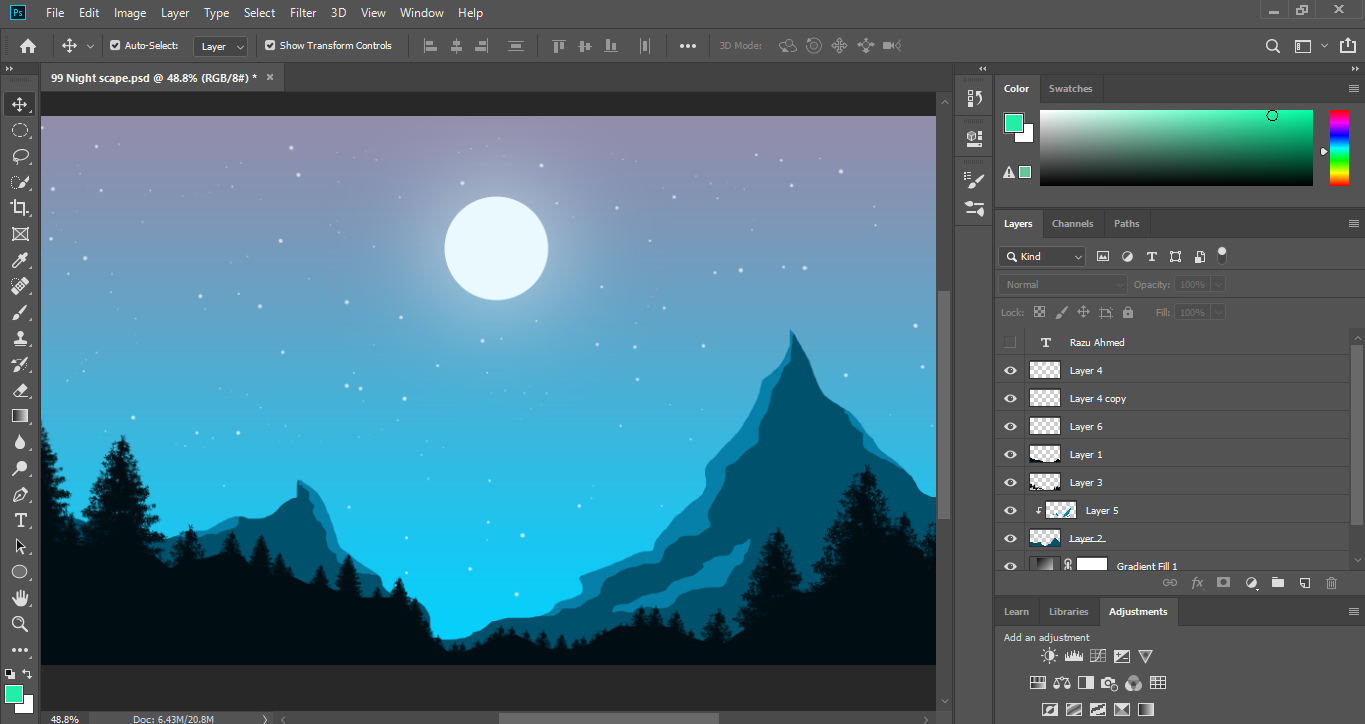Delete layer with trash icon

(x=1331, y=582)
